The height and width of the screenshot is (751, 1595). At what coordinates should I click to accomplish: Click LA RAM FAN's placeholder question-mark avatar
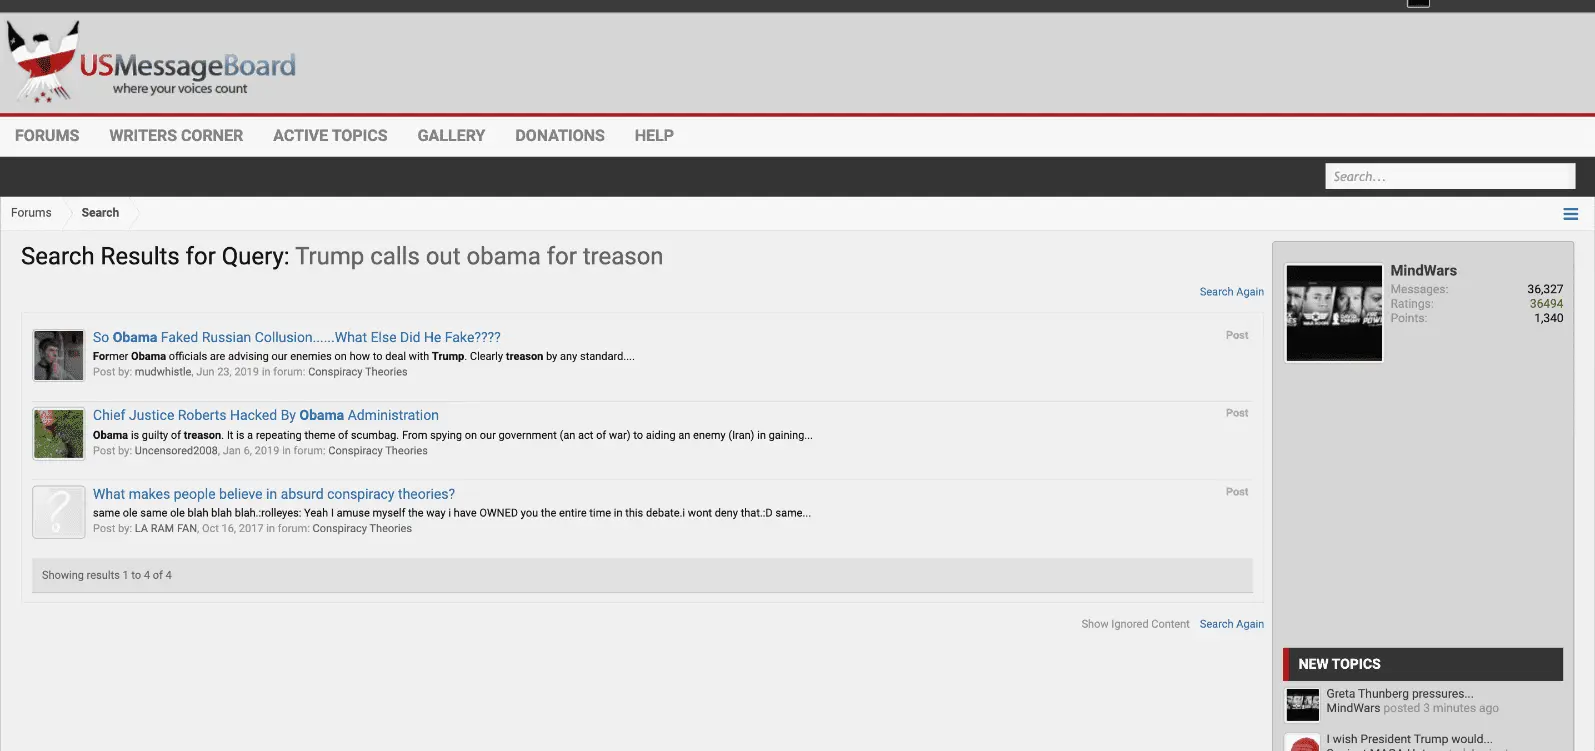click(59, 512)
